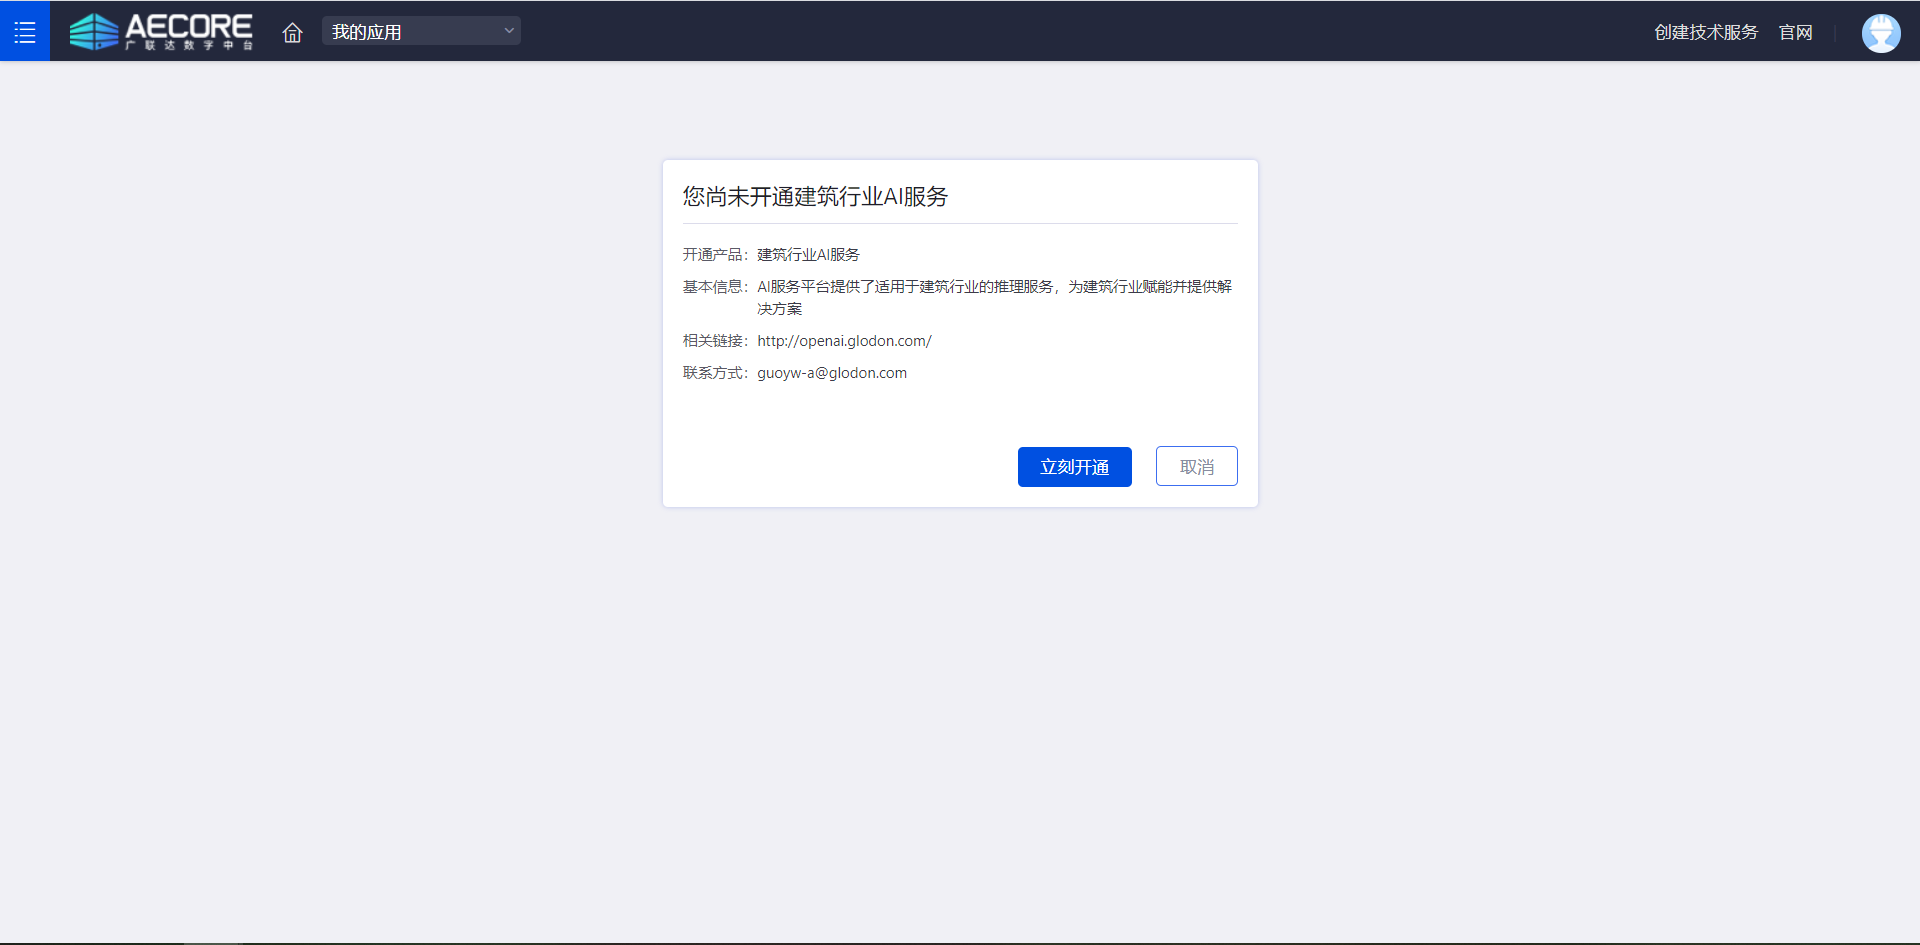Image resolution: width=1920 pixels, height=945 pixels.
Task: Open the hamburger menu in top-left corner
Action: click(25, 32)
